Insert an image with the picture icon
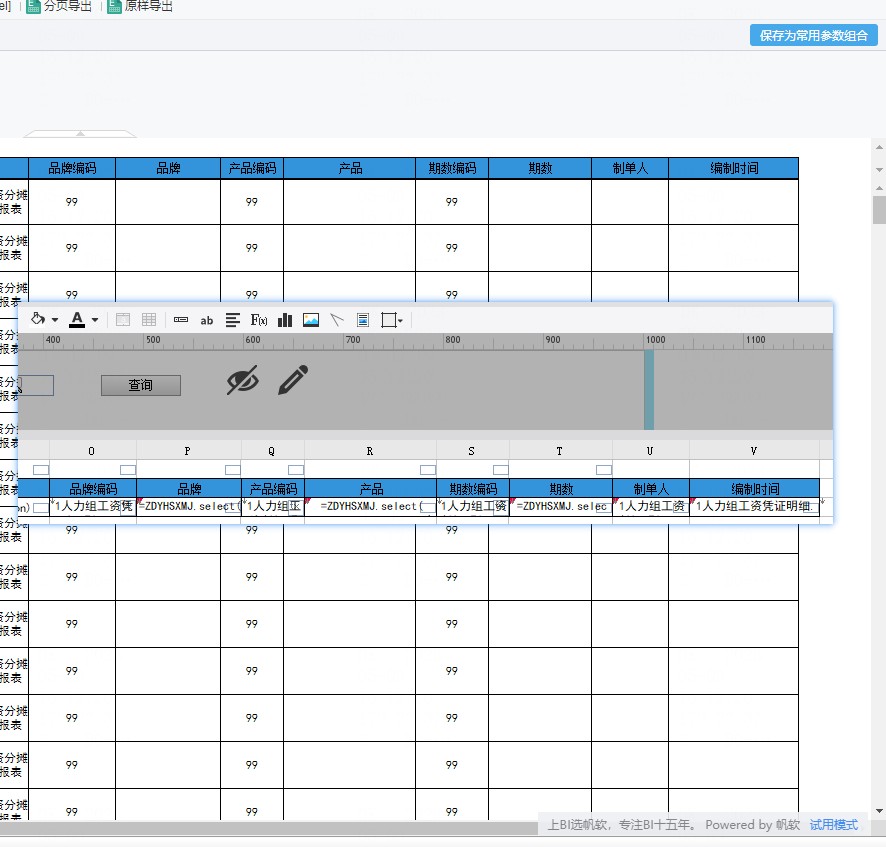The width and height of the screenshot is (886, 847). tap(311, 320)
